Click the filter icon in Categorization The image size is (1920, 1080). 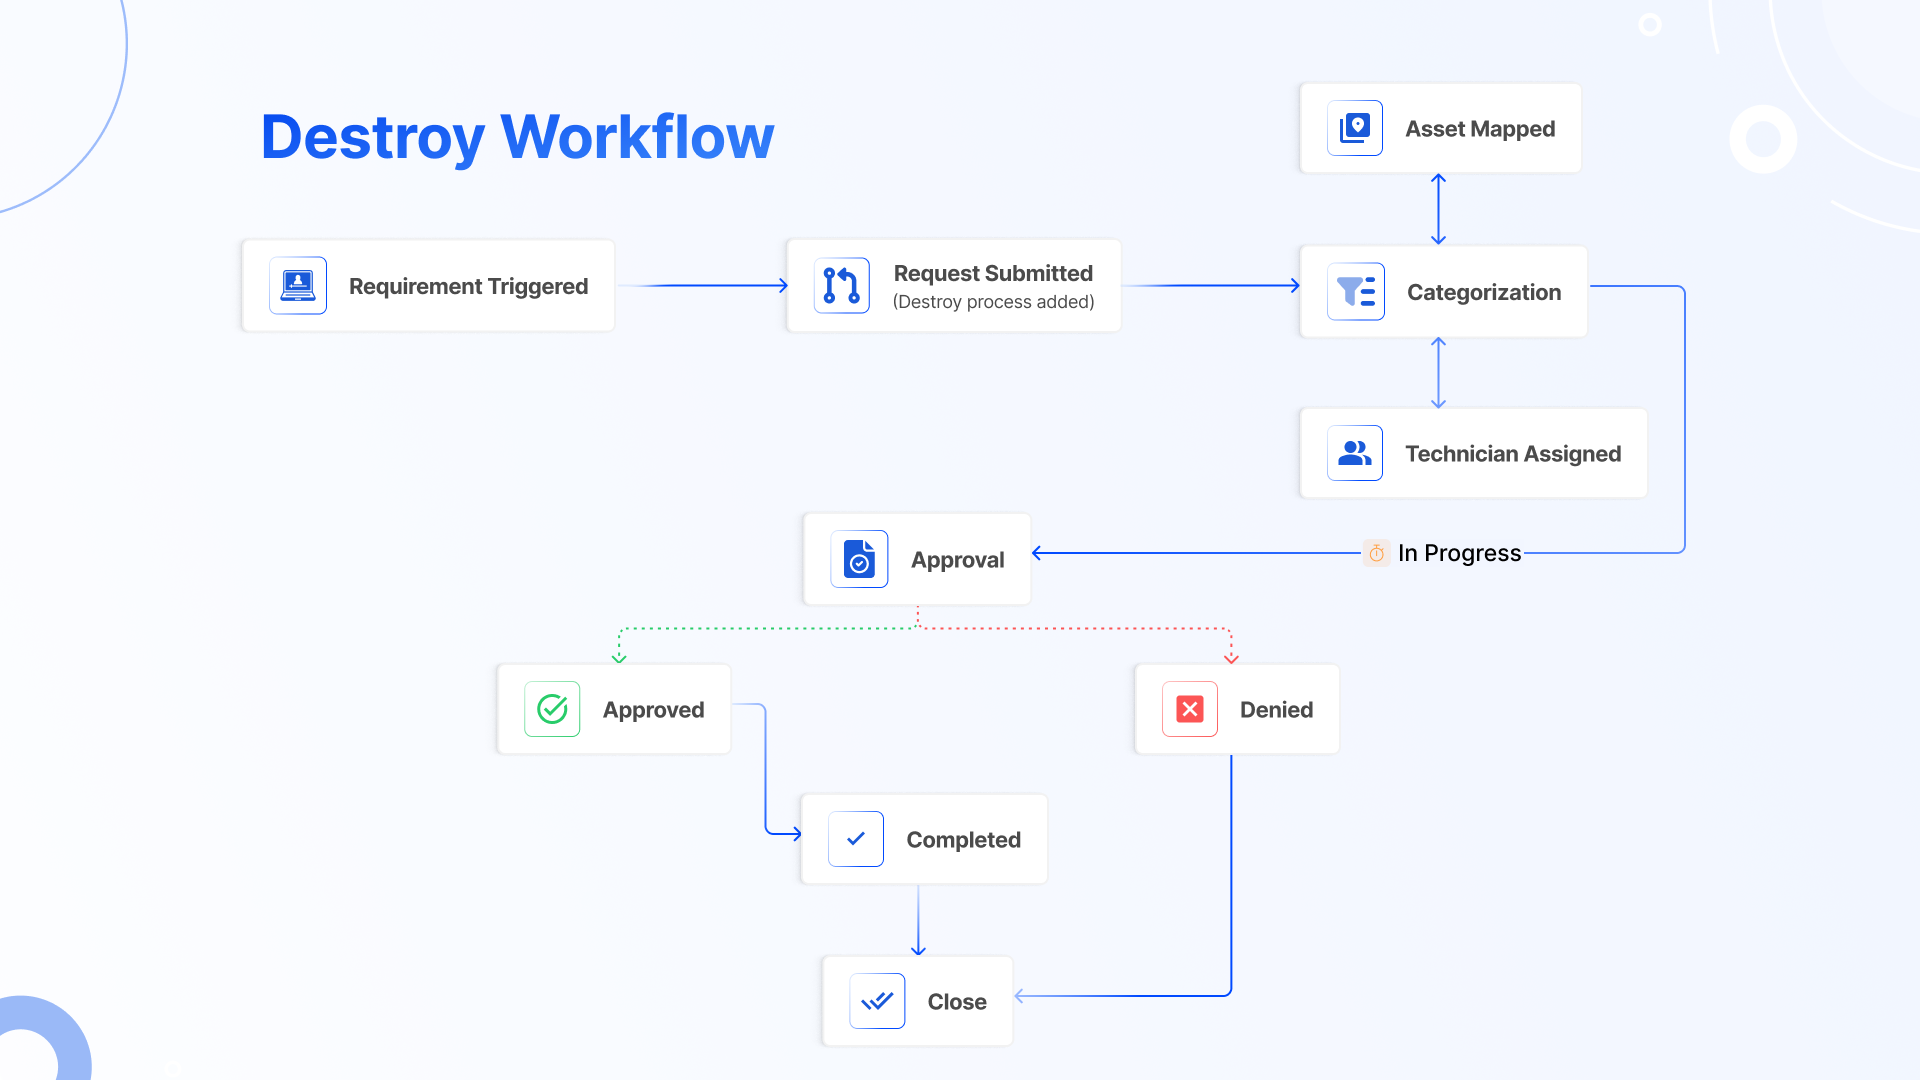pyautogui.click(x=1356, y=292)
